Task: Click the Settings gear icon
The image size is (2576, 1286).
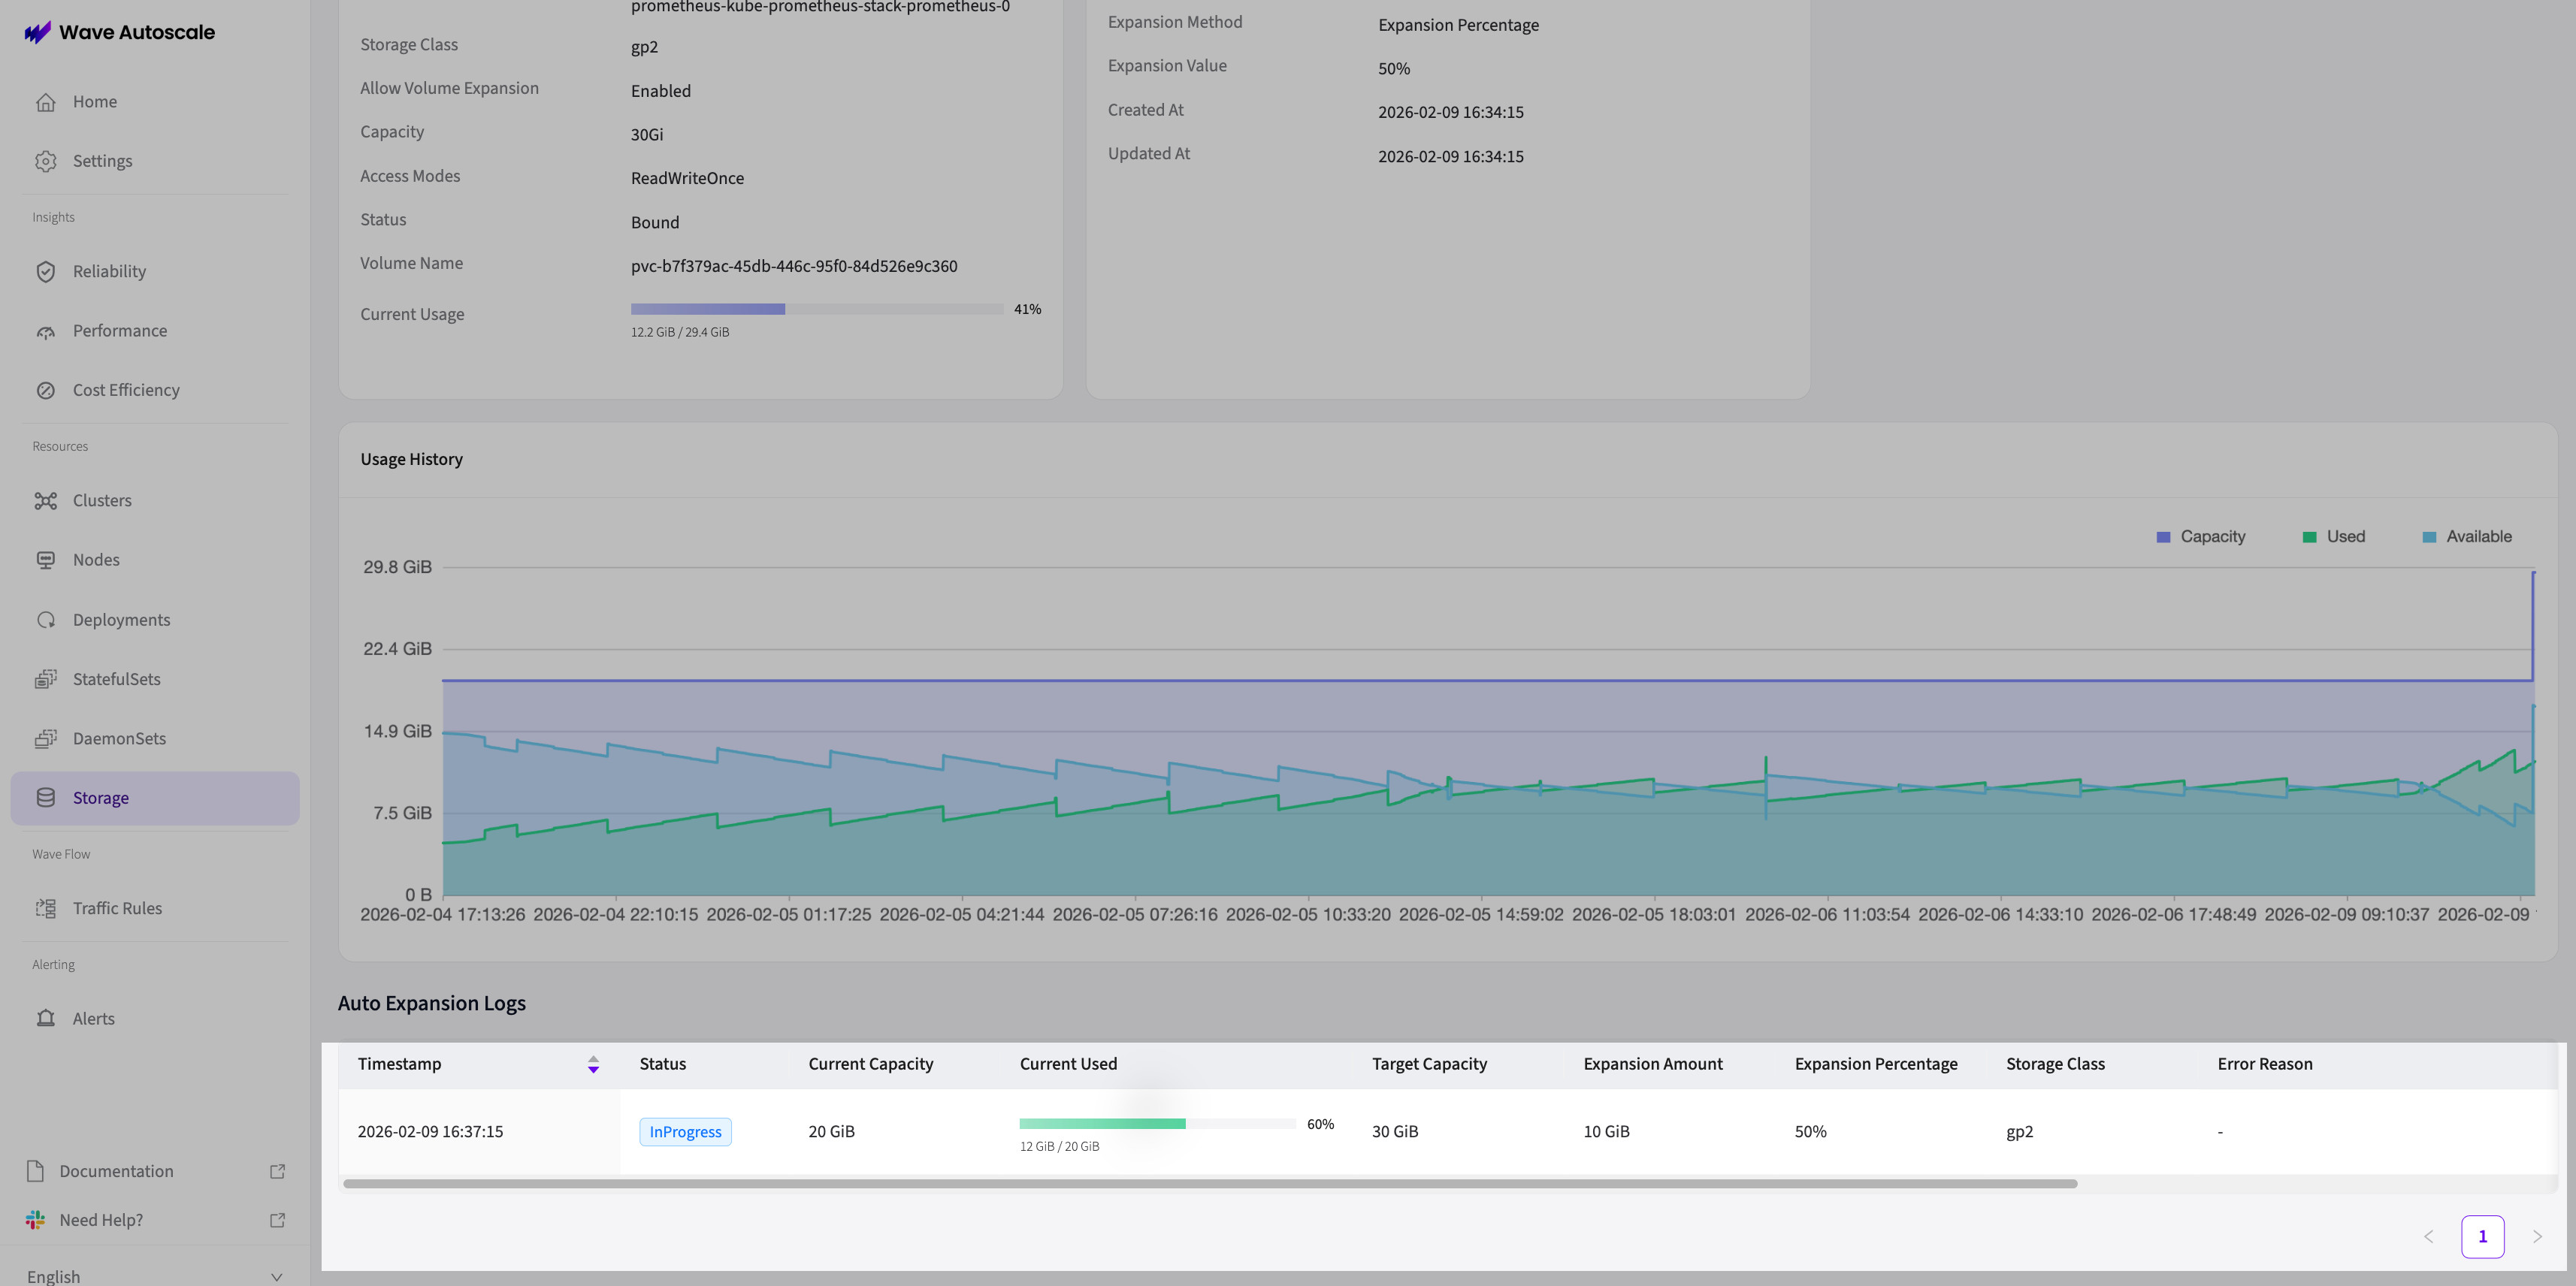Action: [46, 161]
